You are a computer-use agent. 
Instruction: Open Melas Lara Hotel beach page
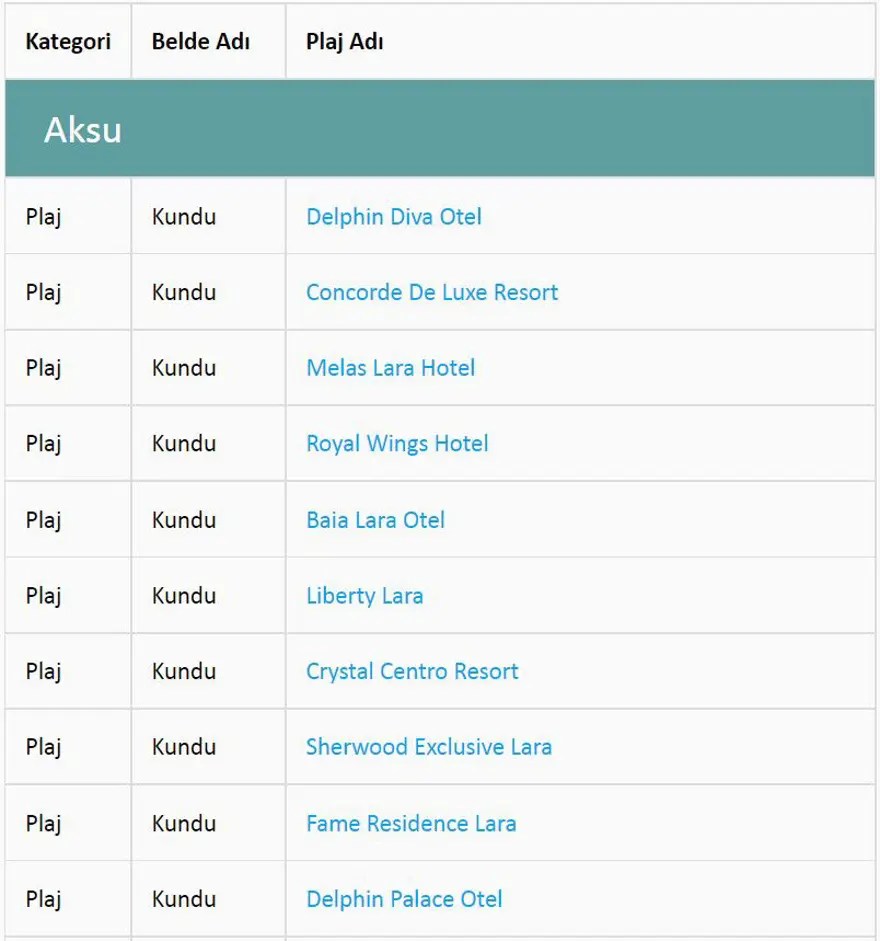coord(390,368)
